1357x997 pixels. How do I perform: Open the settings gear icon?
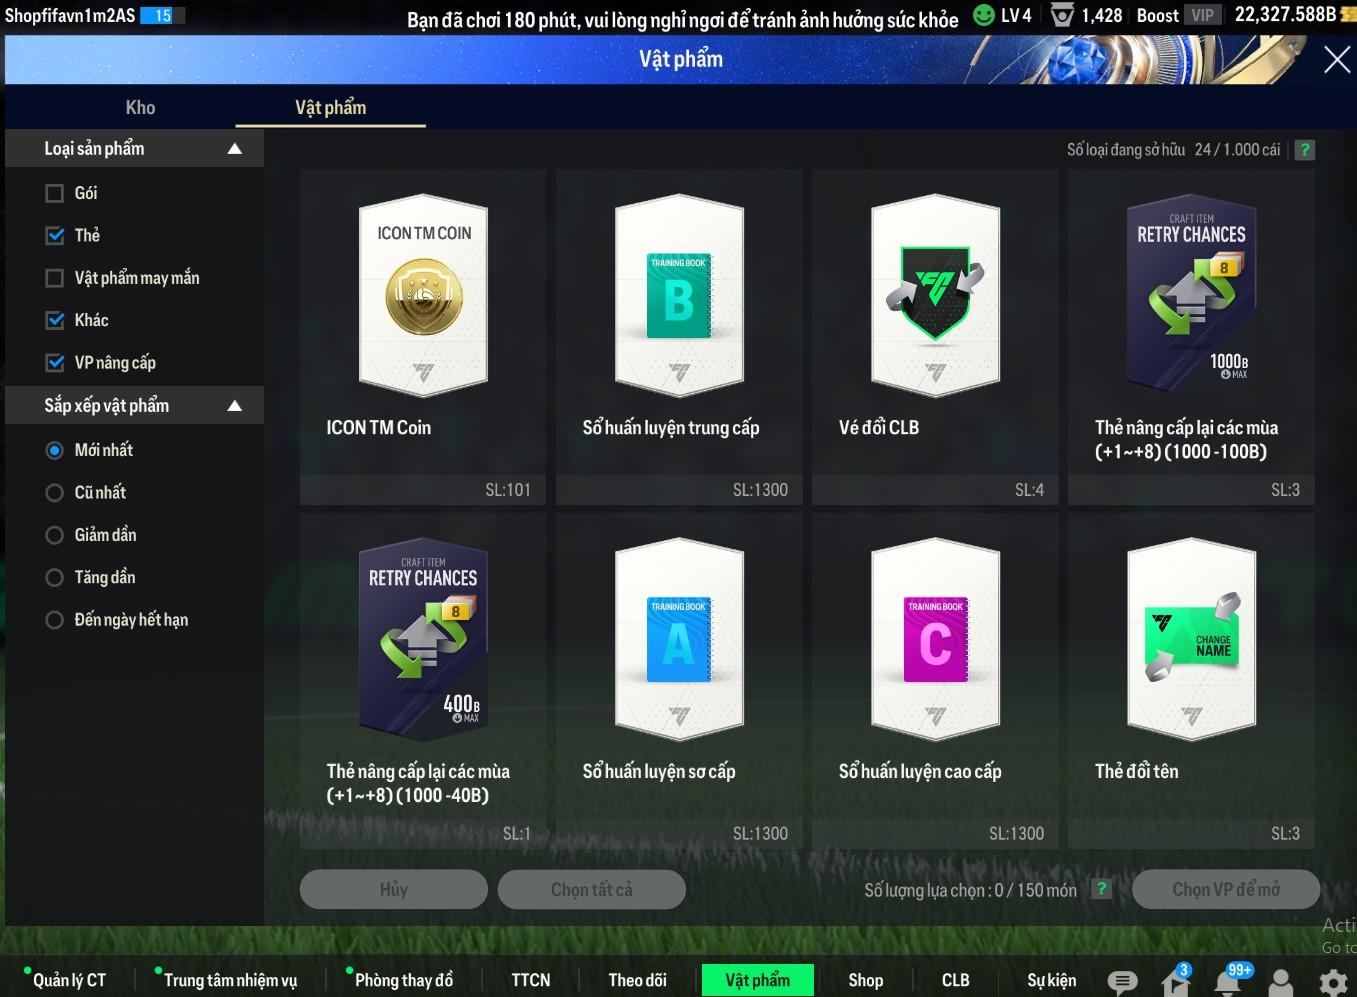tap(1332, 982)
